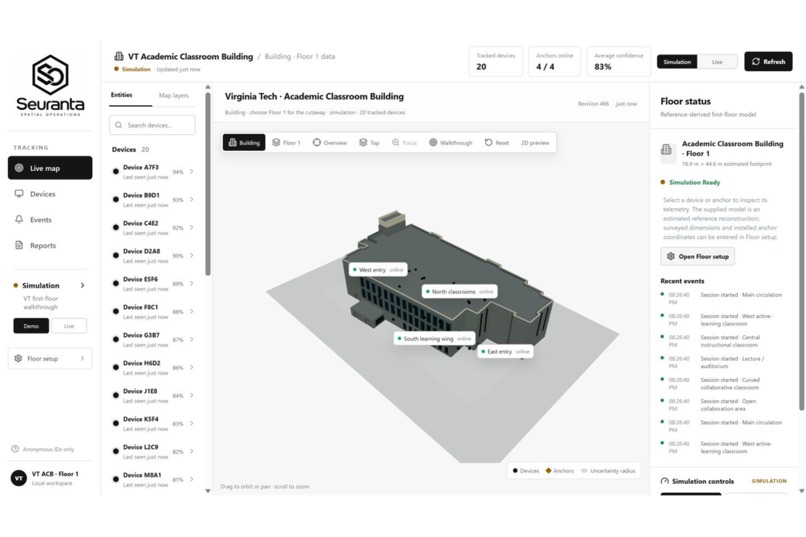The image size is (806, 537).
Task: Select Live mode in the sidebar
Action: tap(69, 326)
